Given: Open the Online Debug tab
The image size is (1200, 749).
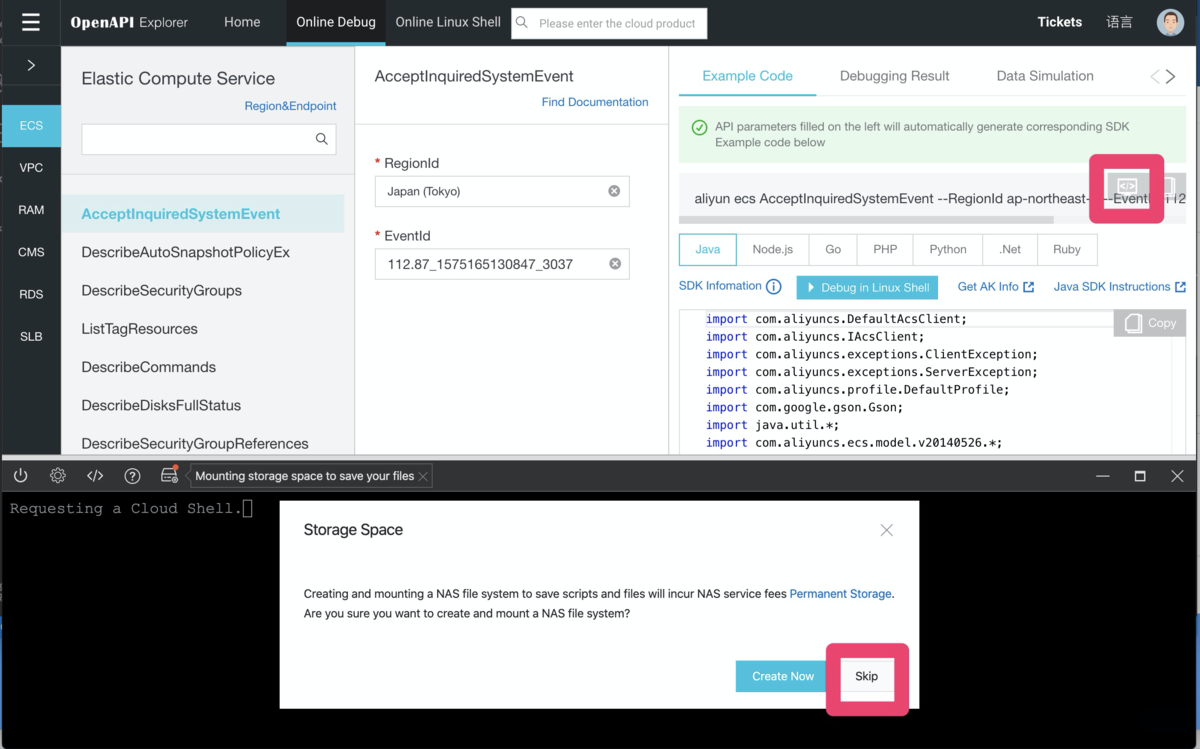Looking at the screenshot, I should (x=336, y=22).
